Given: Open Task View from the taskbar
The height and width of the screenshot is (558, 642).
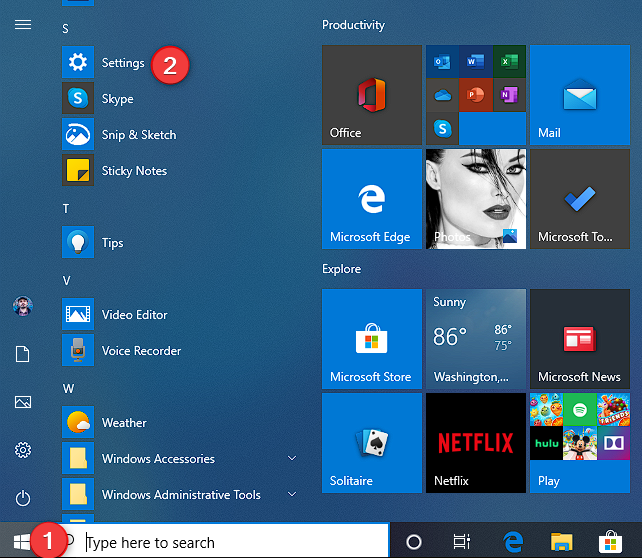Looking at the screenshot, I should pos(461,542).
